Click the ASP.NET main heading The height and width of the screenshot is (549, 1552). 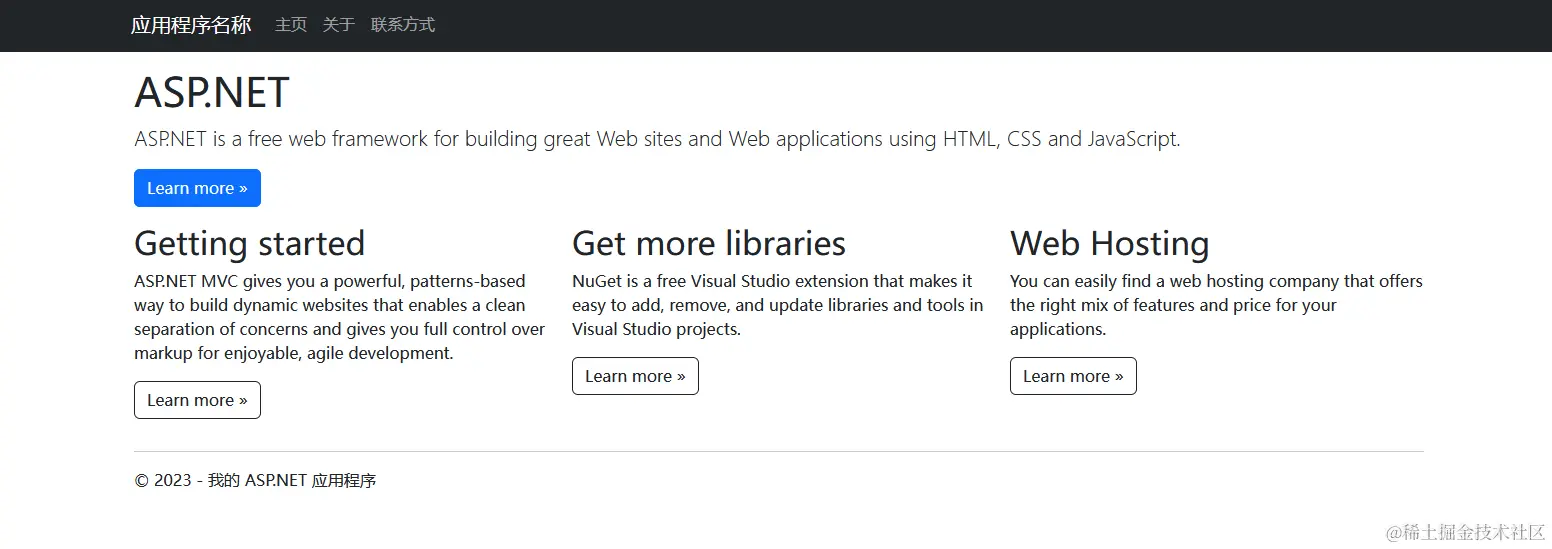coord(212,93)
